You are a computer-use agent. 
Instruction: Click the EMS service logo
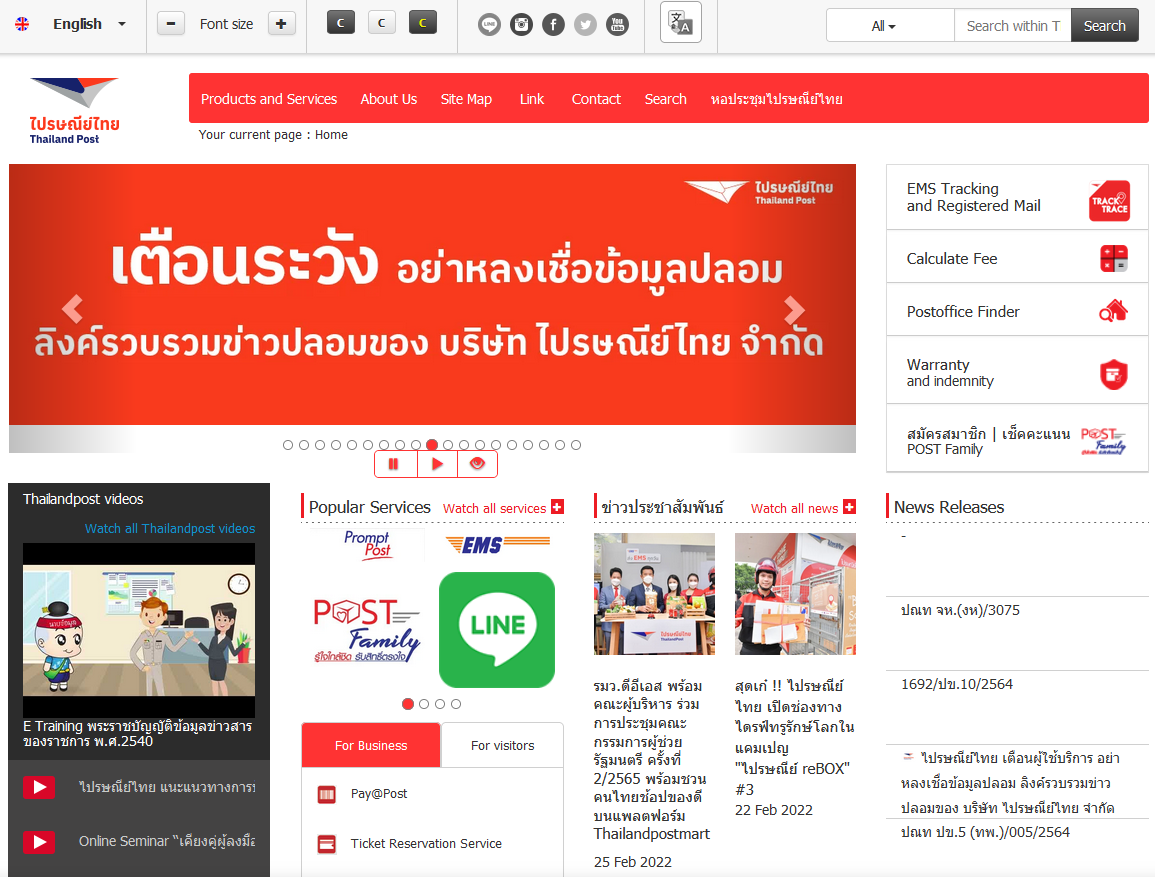click(x=498, y=545)
